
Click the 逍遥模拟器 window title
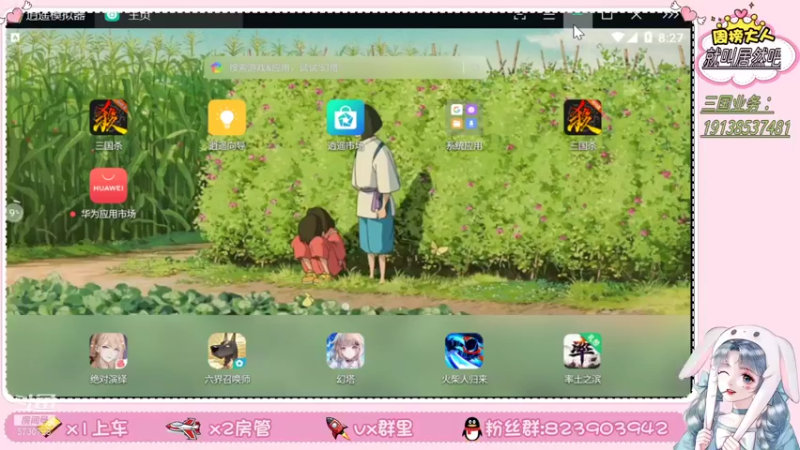[x=55, y=16]
